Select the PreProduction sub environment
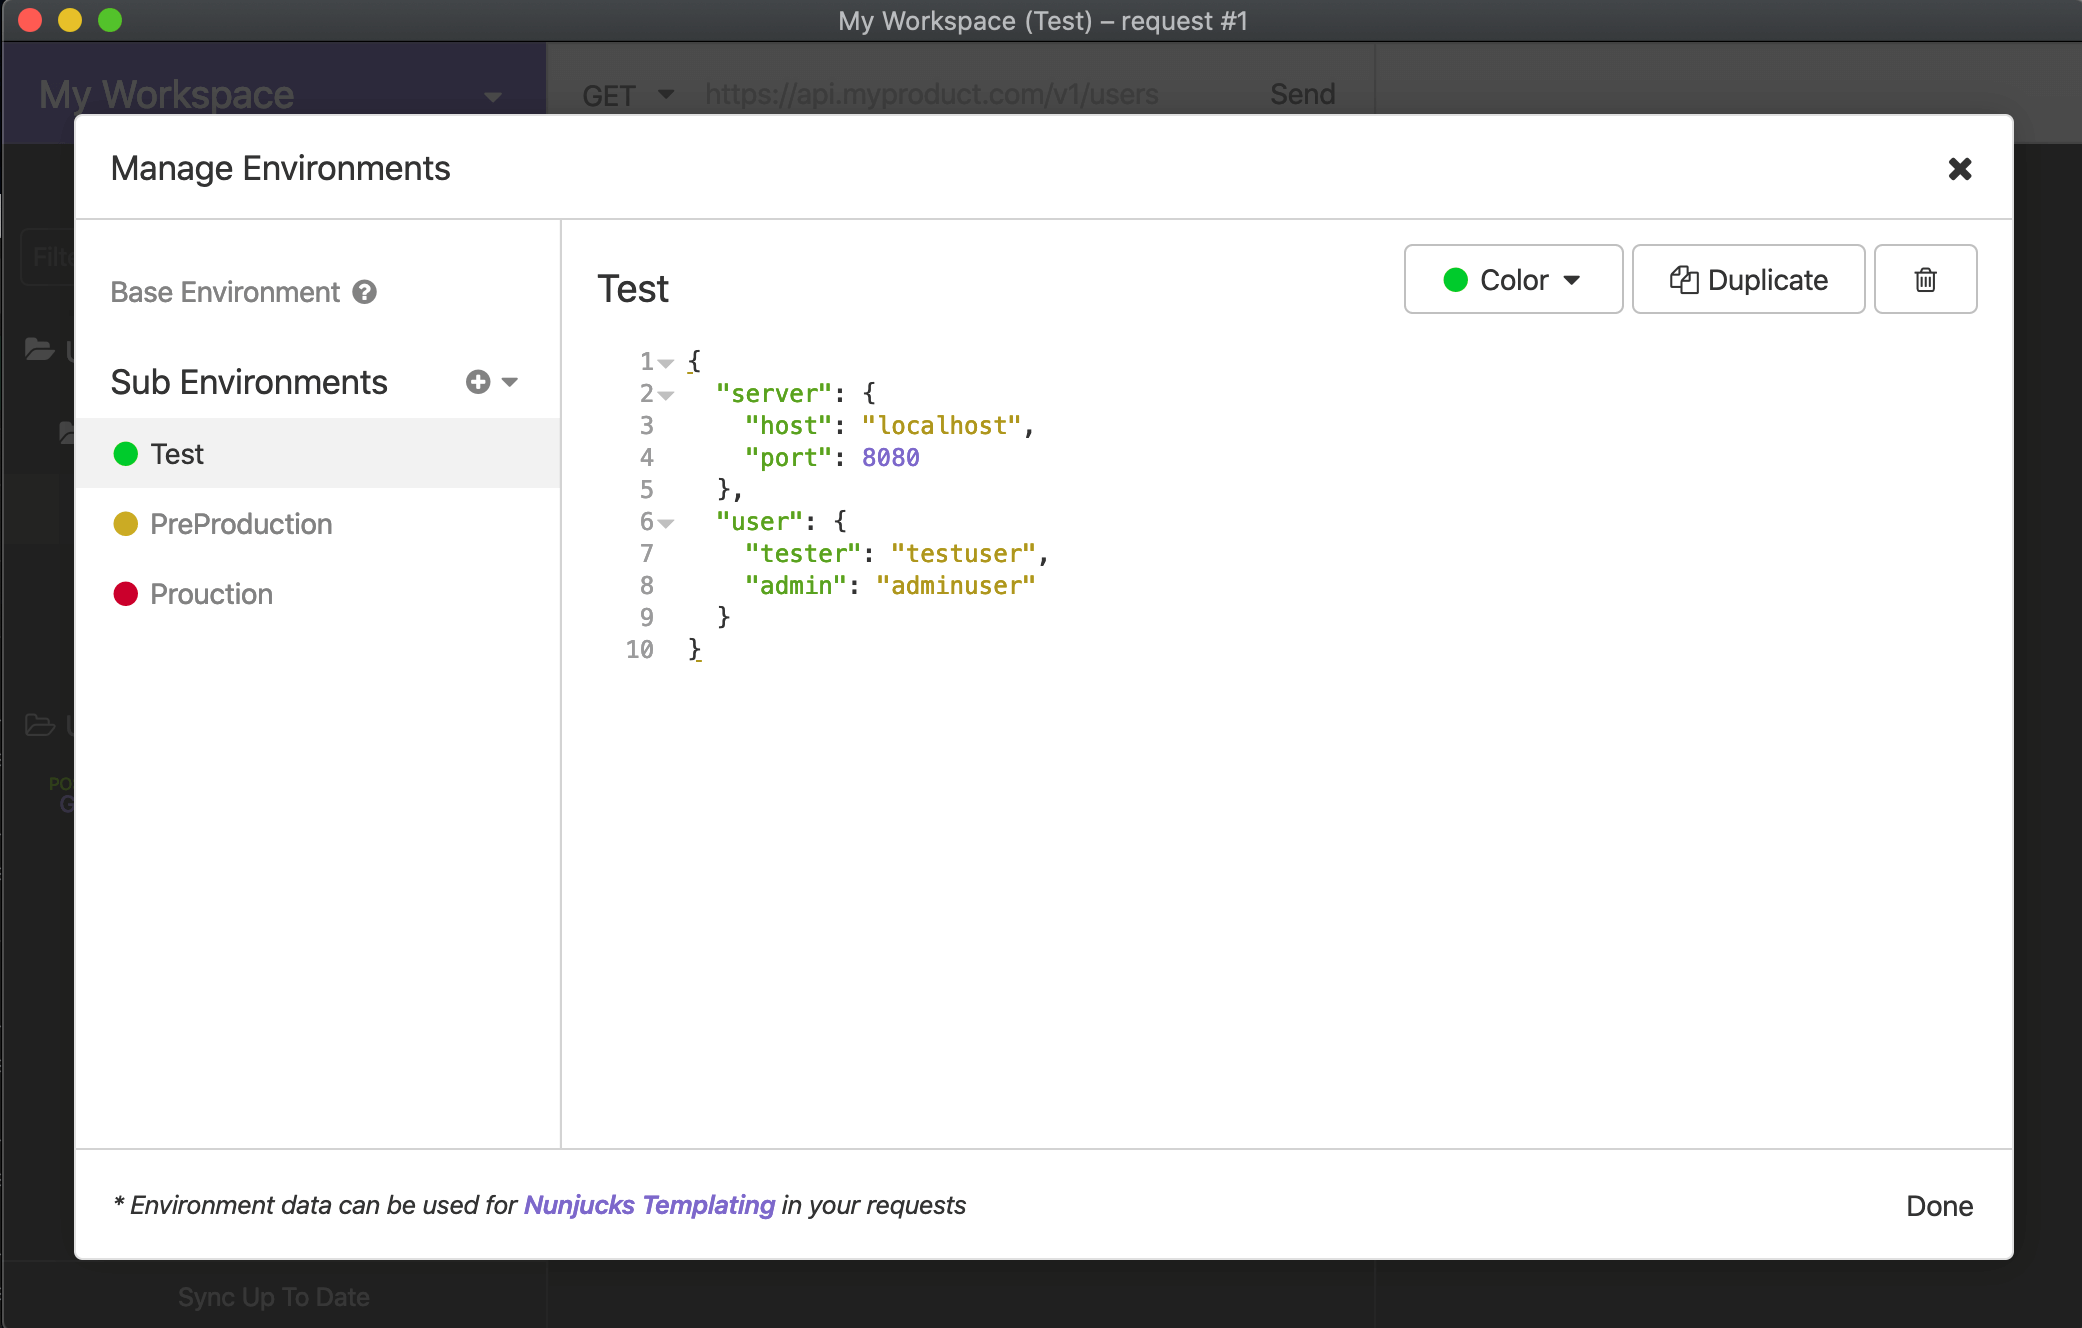 (241, 524)
